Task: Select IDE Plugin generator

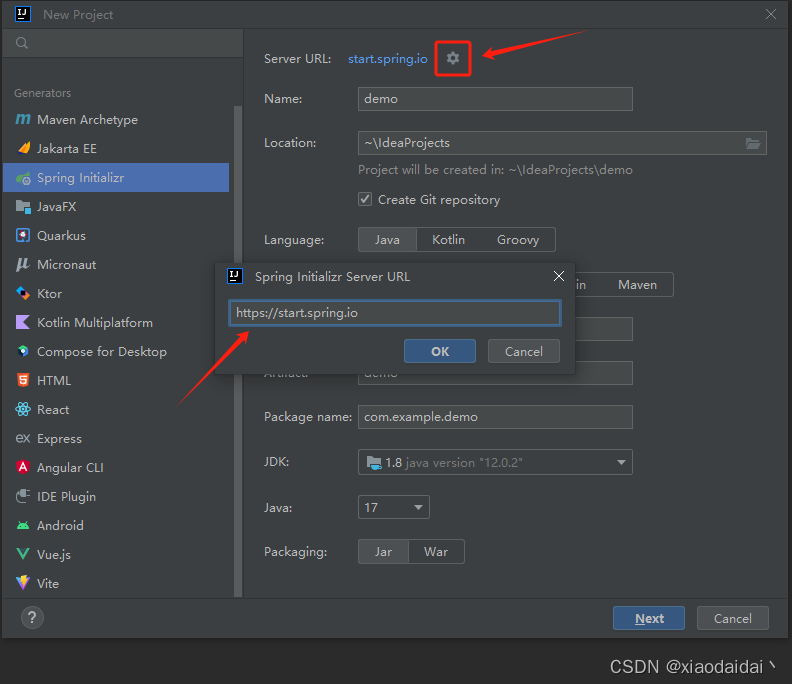Action: [116, 497]
